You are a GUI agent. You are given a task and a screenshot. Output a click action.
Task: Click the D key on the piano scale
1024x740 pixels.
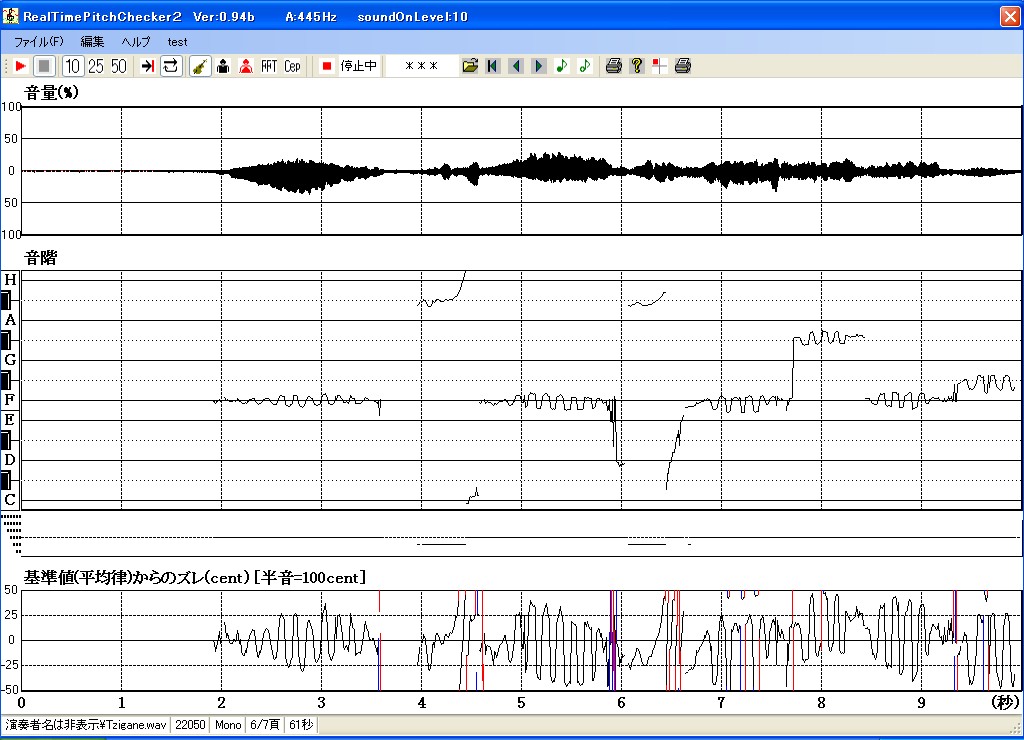tap(10, 460)
